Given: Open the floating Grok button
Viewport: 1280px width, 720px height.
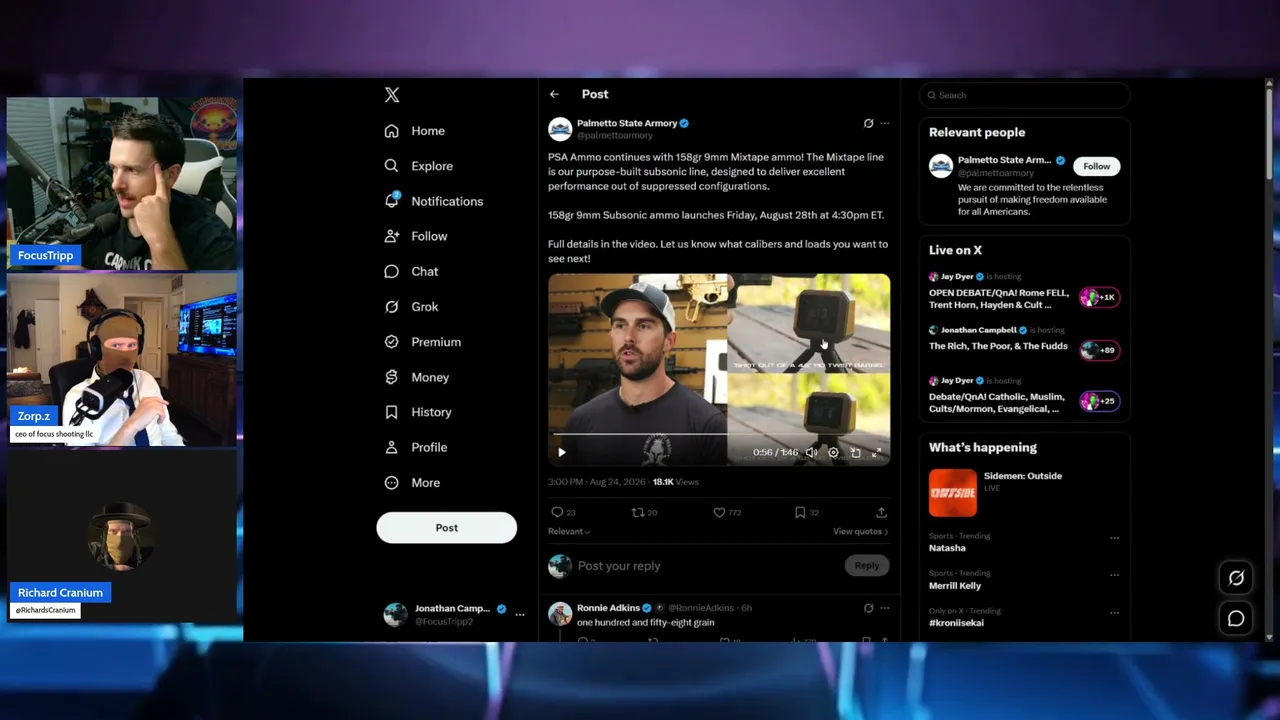Looking at the screenshot, I should 1236,578.
